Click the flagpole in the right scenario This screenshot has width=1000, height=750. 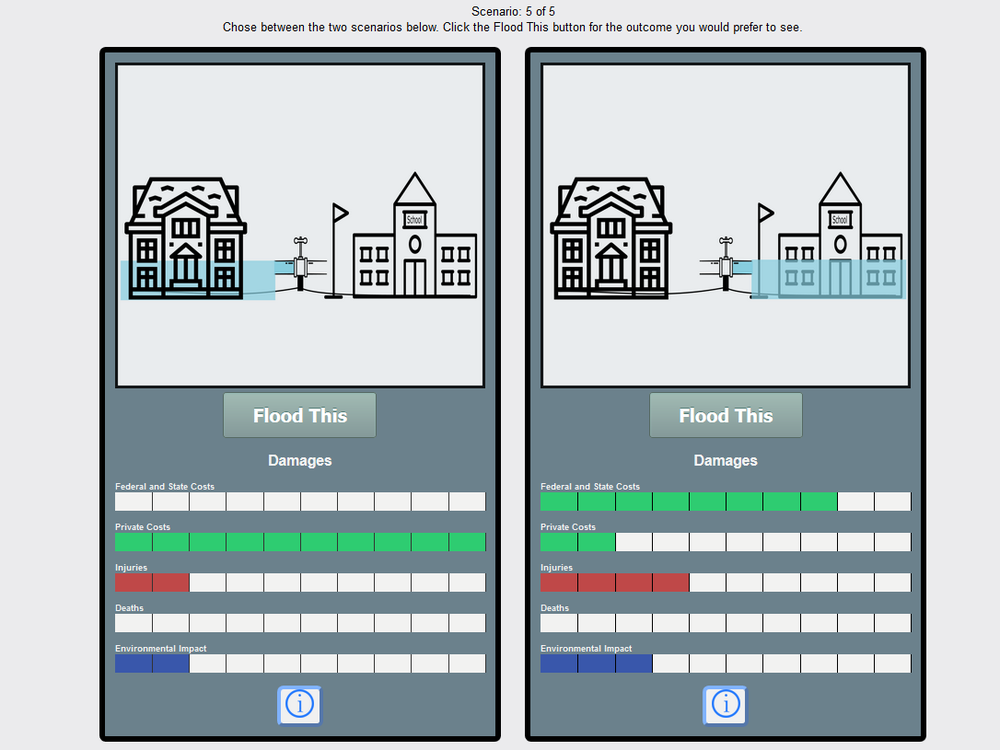pyautogui.click(x=763, y=250)
